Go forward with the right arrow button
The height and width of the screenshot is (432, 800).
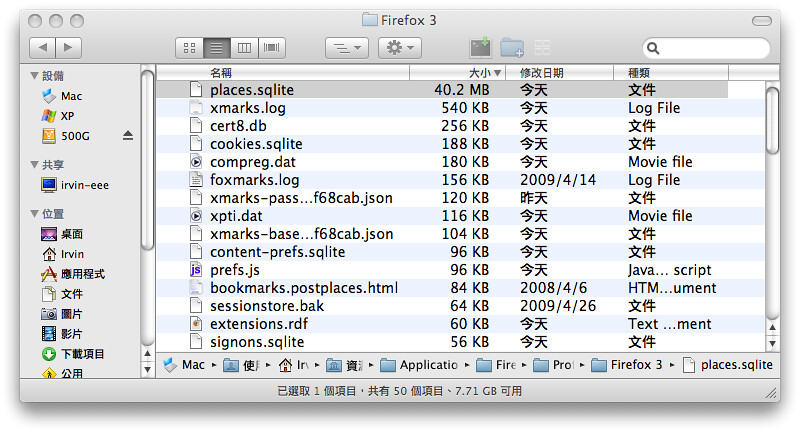(x=68, y=48)
